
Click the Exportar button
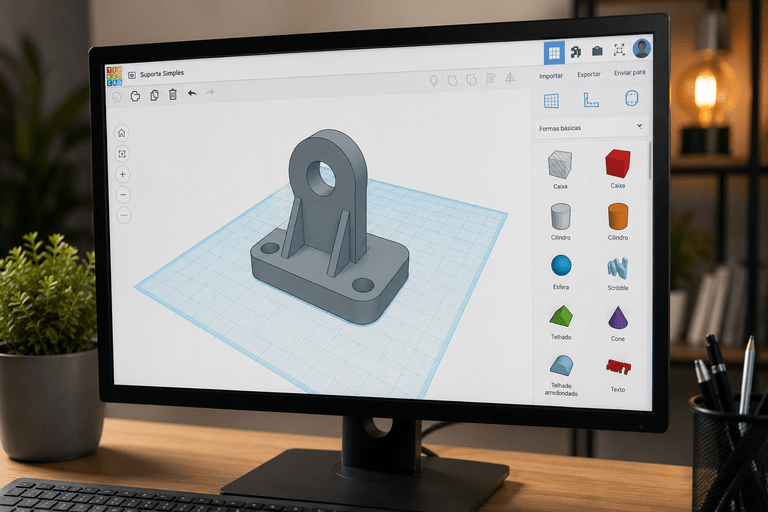[589, 74]
